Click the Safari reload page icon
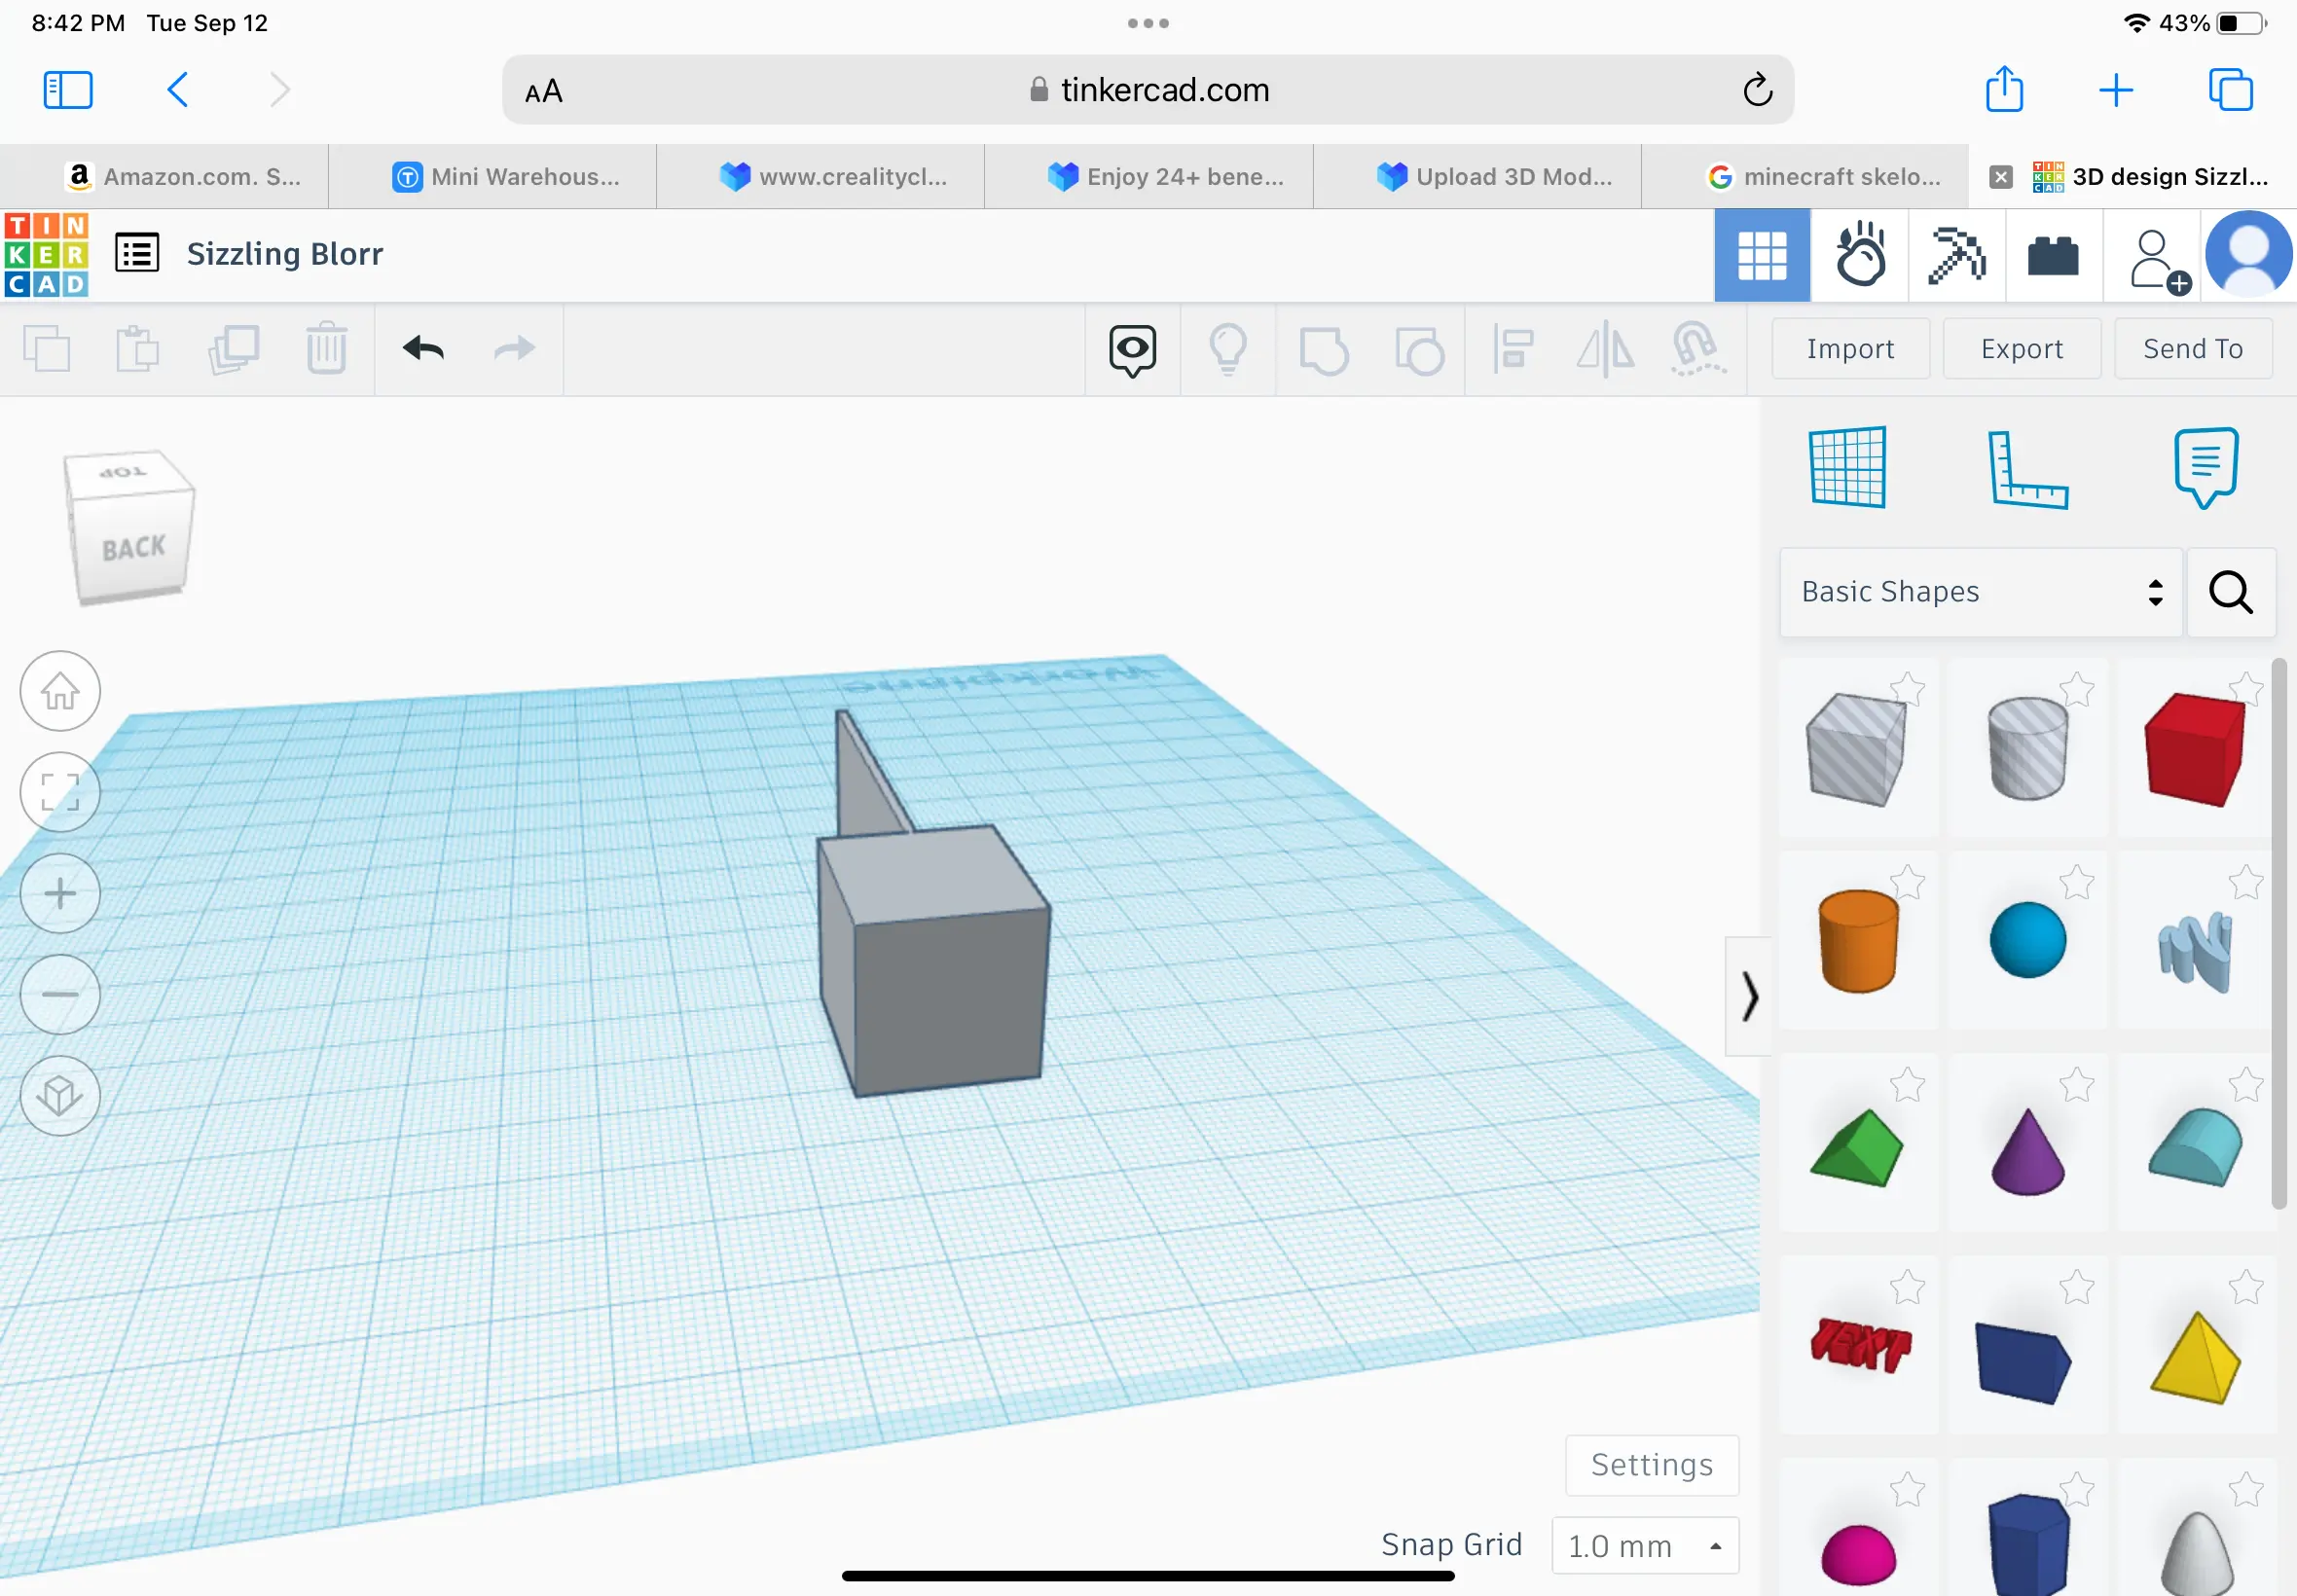This screenshot has width=2297, height=1596. tap(1757, 90)
